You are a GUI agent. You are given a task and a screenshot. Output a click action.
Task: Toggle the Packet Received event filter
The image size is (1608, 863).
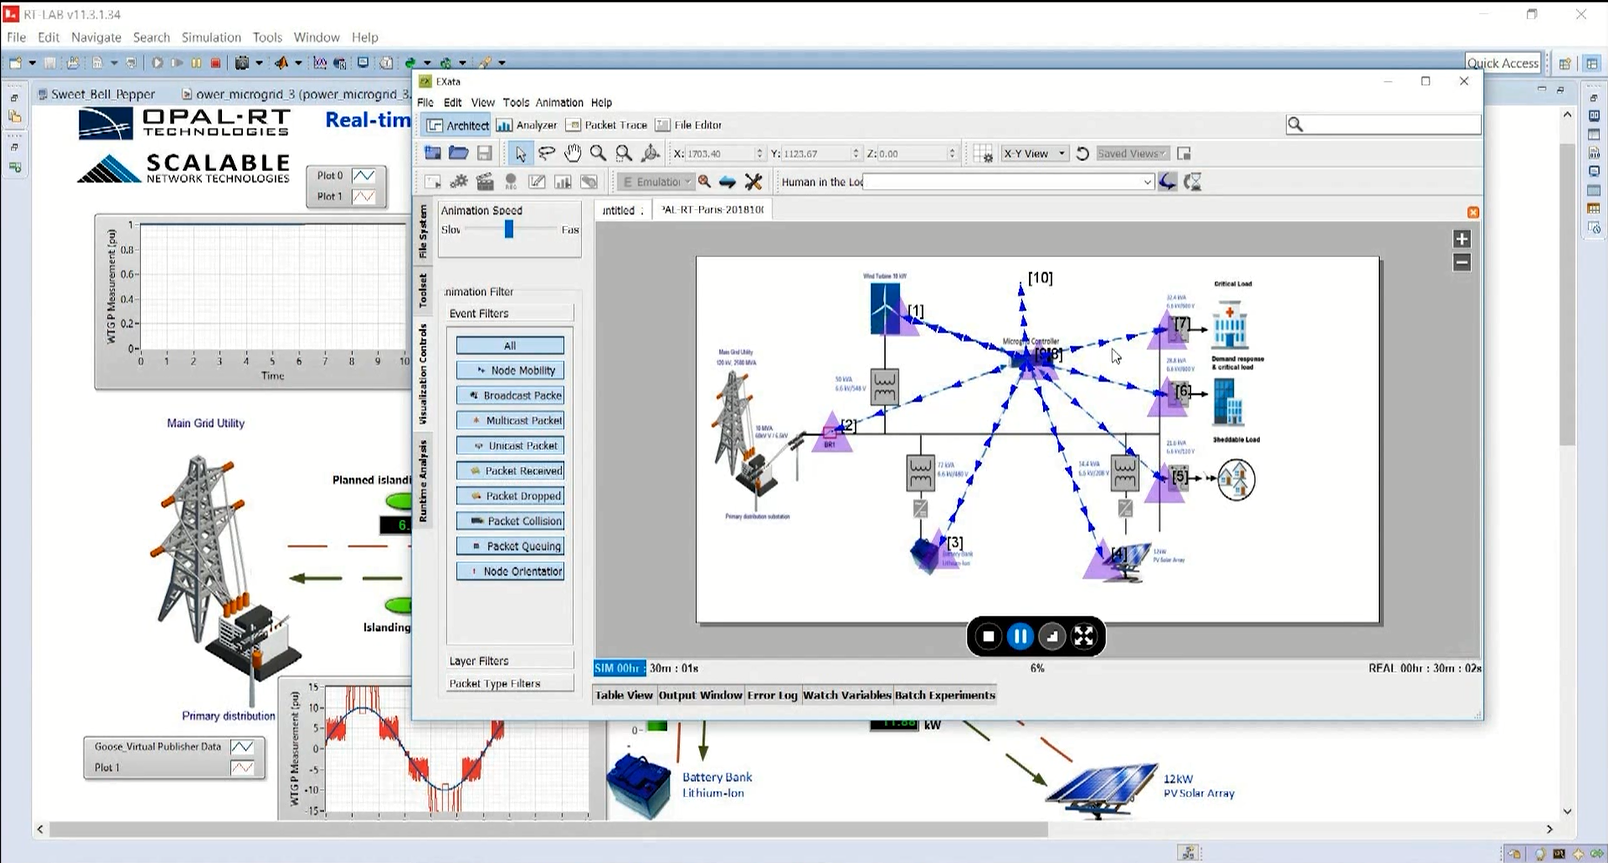click(x=510, y=470)
